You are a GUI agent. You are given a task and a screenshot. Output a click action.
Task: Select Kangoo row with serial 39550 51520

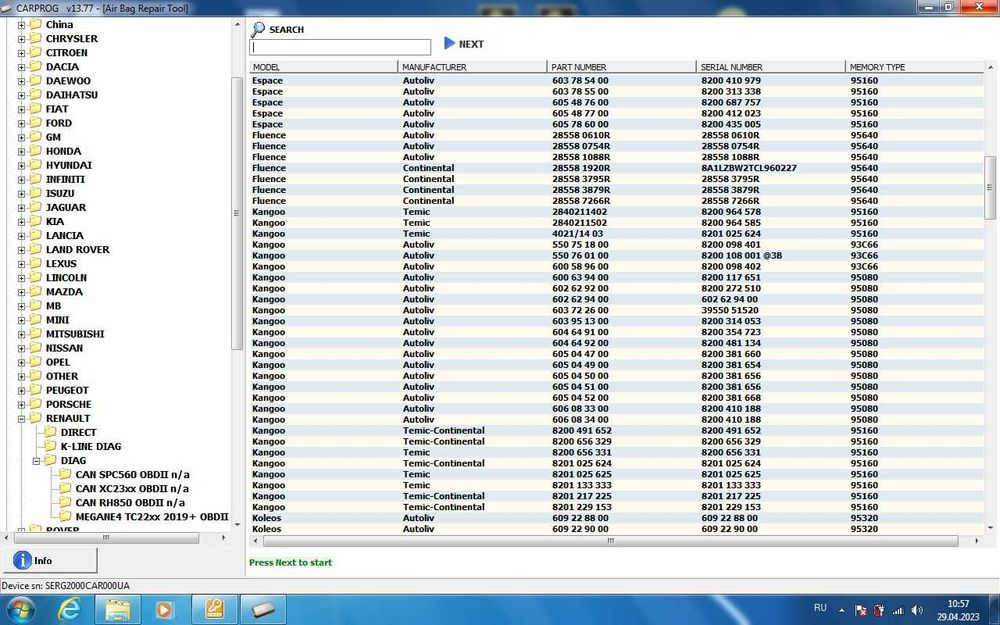coord(616,311)
